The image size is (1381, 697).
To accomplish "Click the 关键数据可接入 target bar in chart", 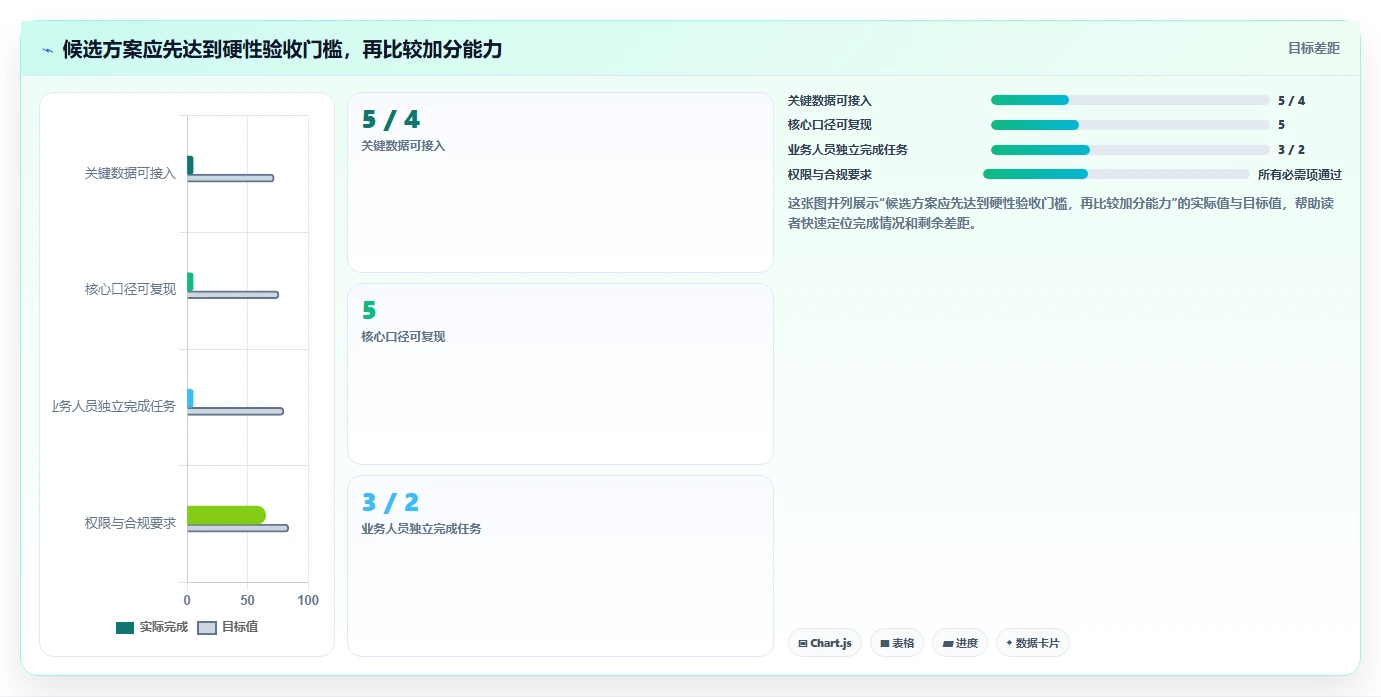I will pyautogui.click(x=230, y=178).
